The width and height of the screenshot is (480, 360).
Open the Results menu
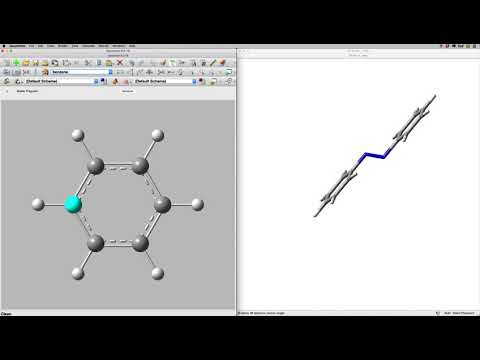pos(103,46)
